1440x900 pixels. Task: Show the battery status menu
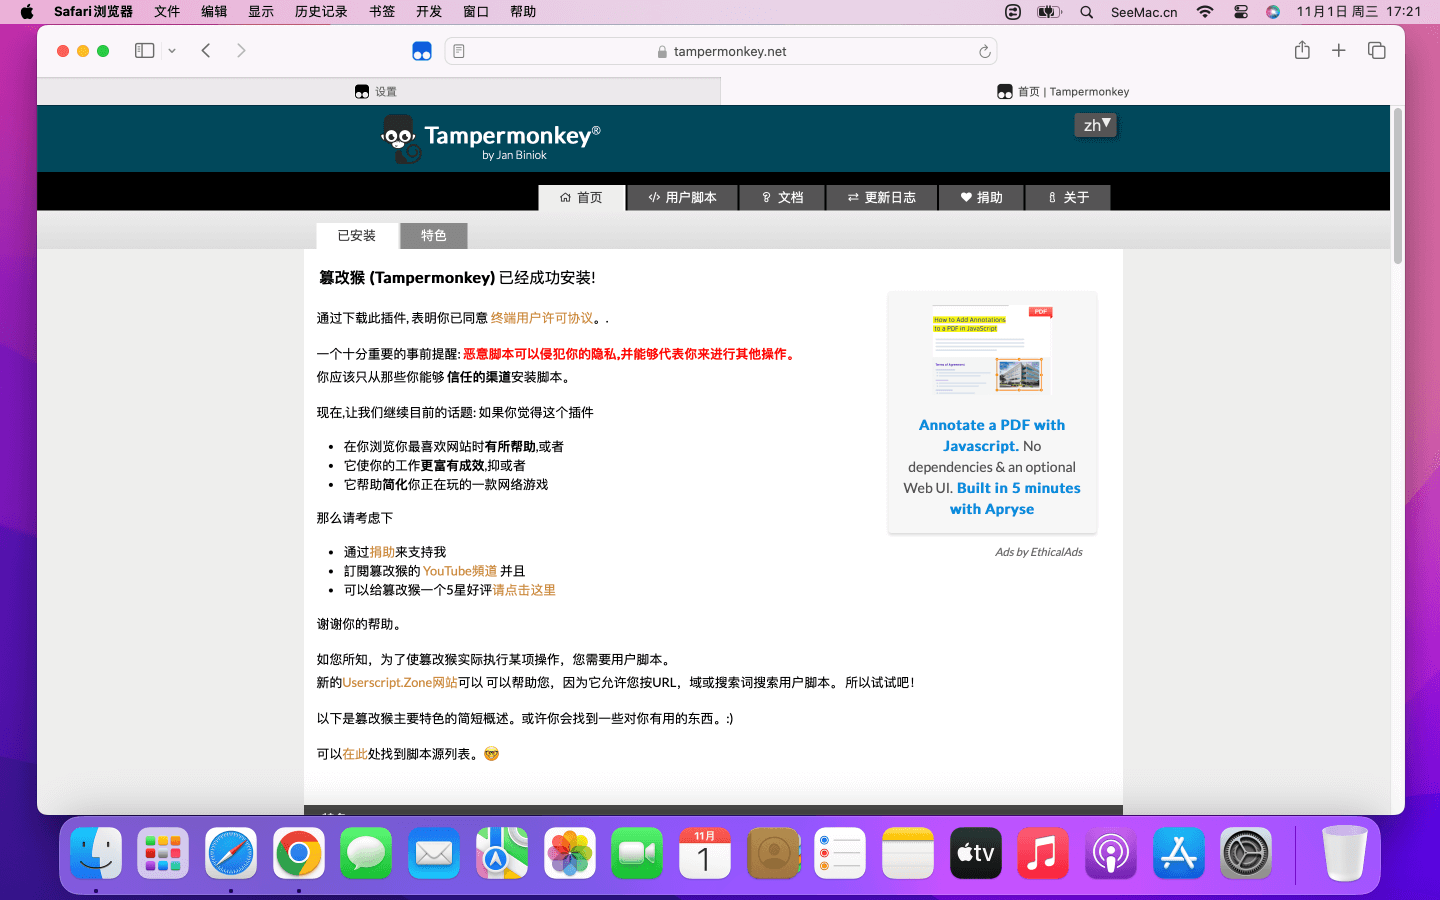[x=1049, y=12]
